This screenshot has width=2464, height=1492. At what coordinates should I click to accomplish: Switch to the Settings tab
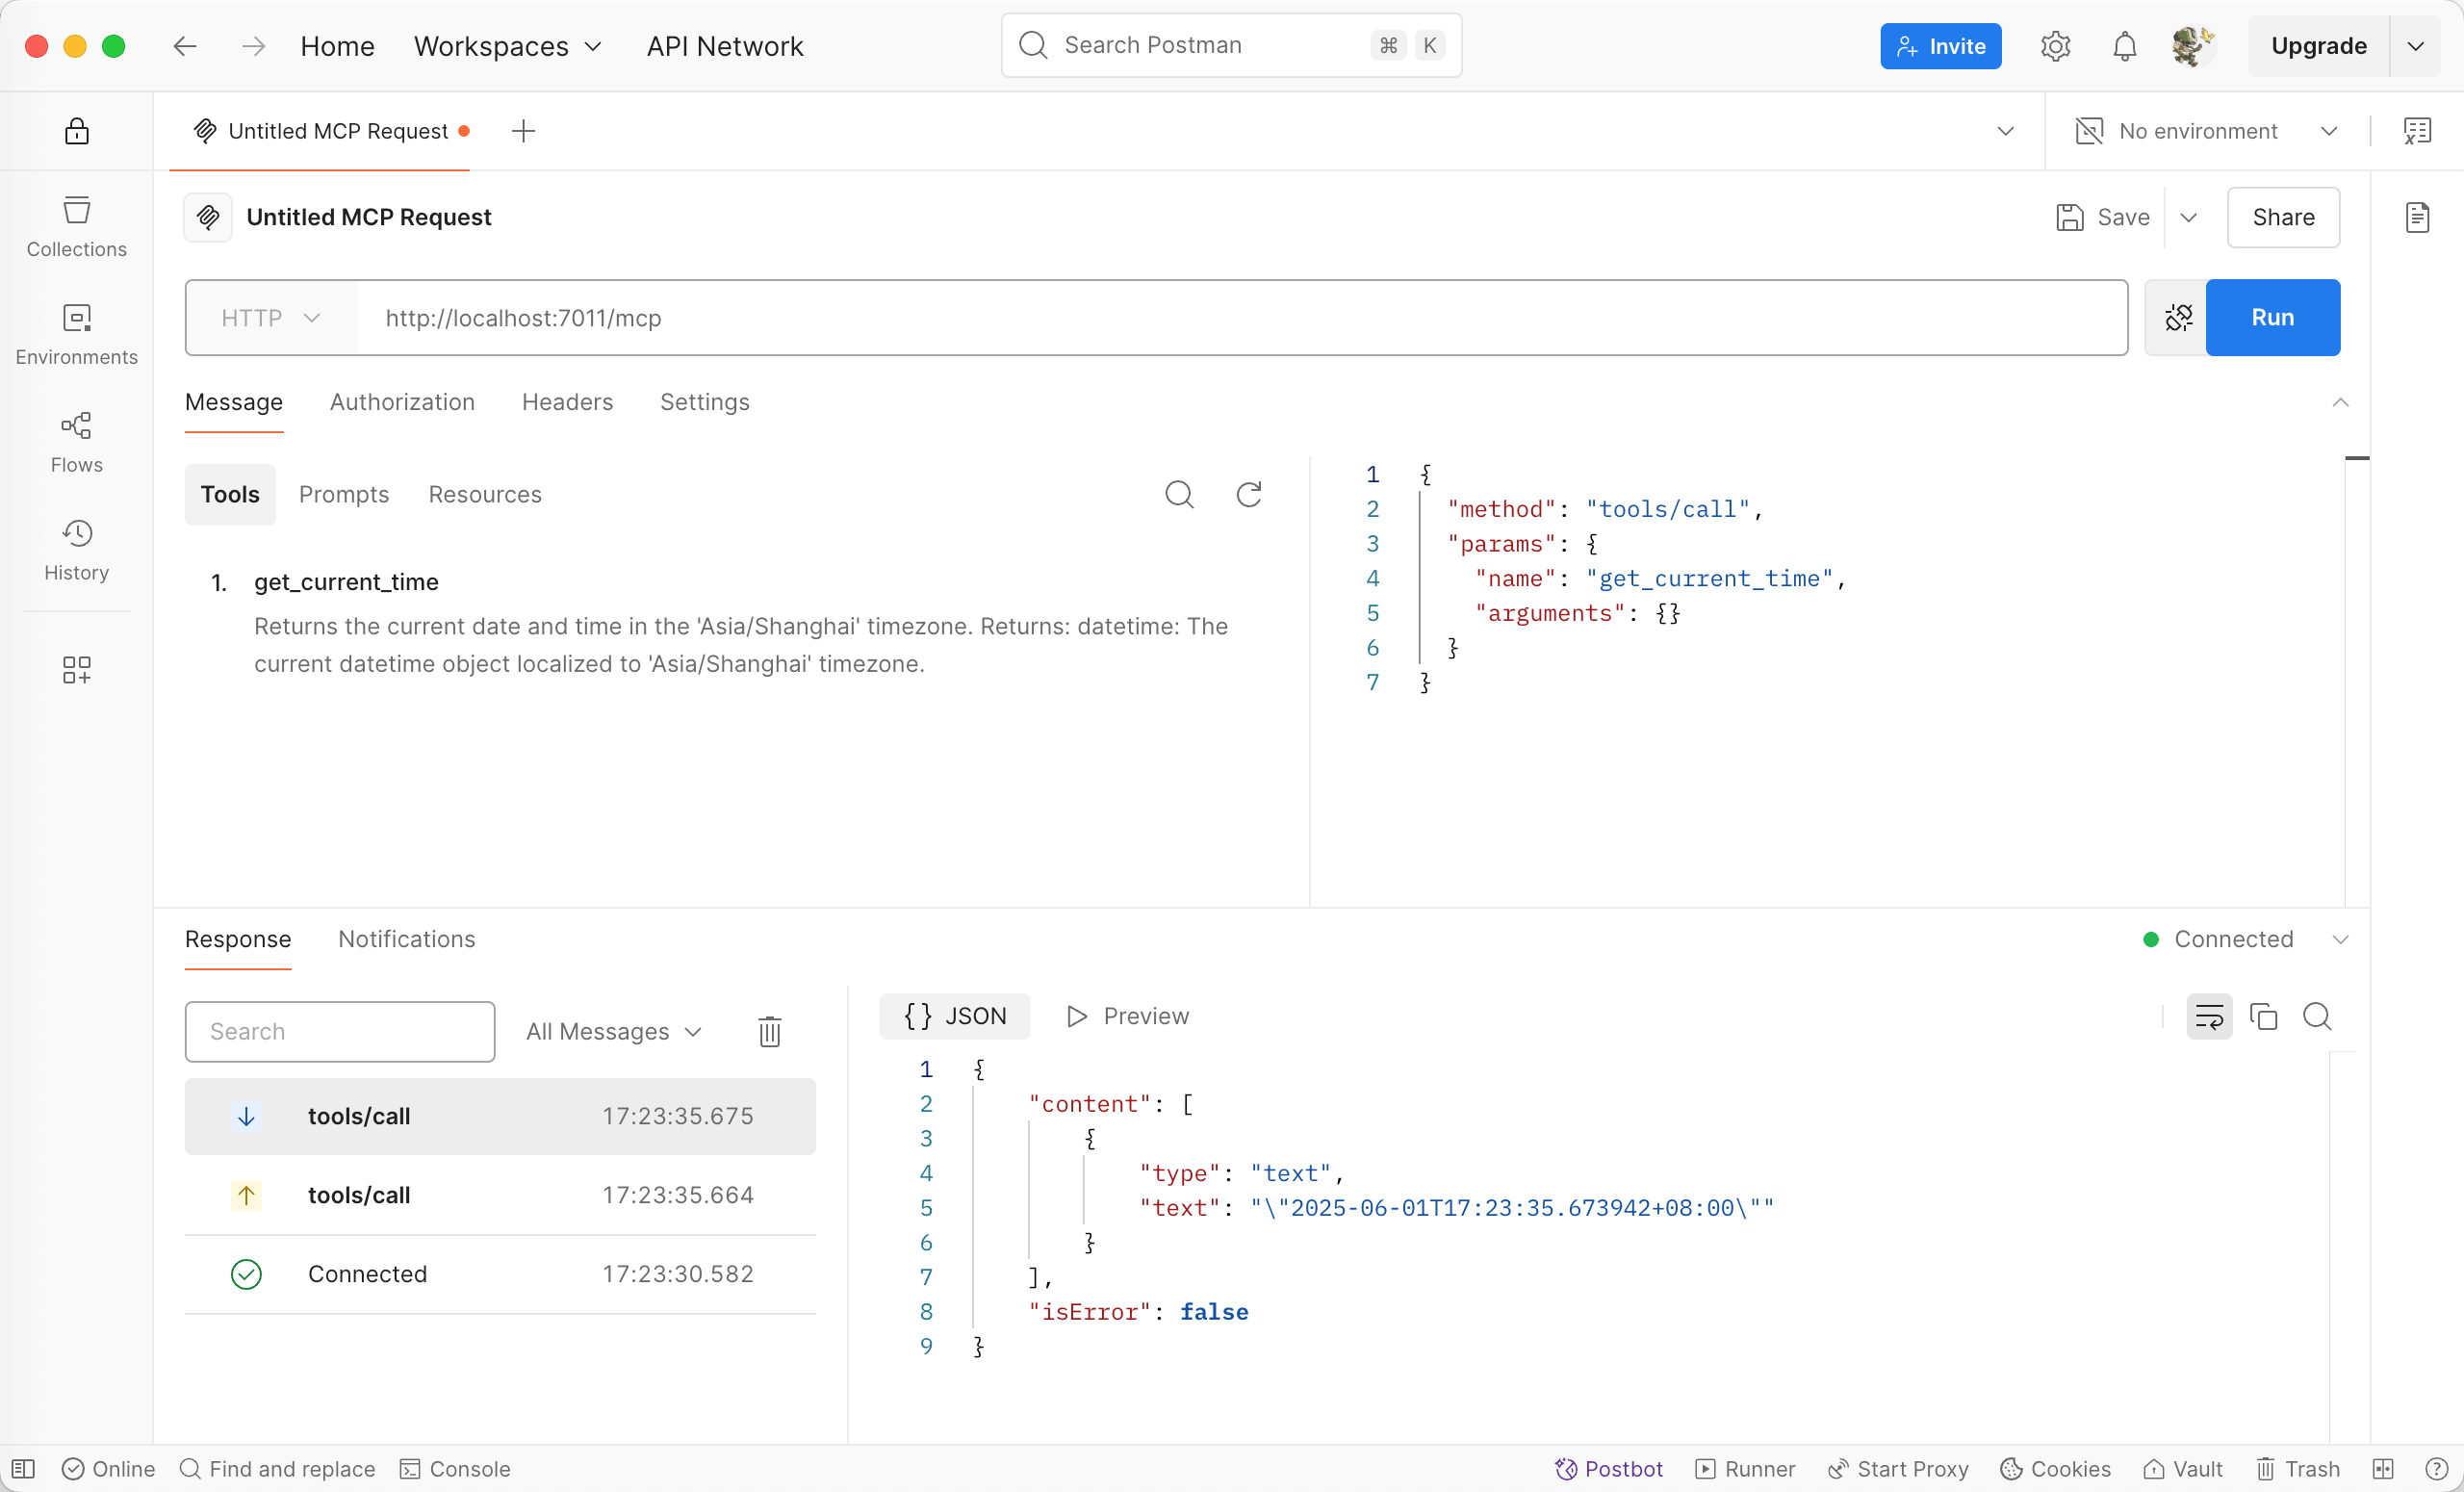pyautogui.click(x=704, y=402)
